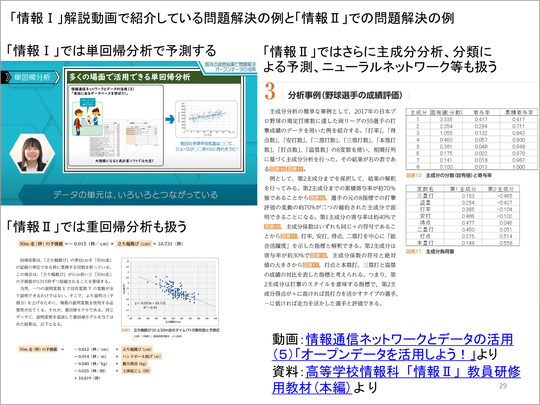540x405 pixels.
Task: Click the 単回帰分析 video screenshot thumbnail
Action: (129, 133)
